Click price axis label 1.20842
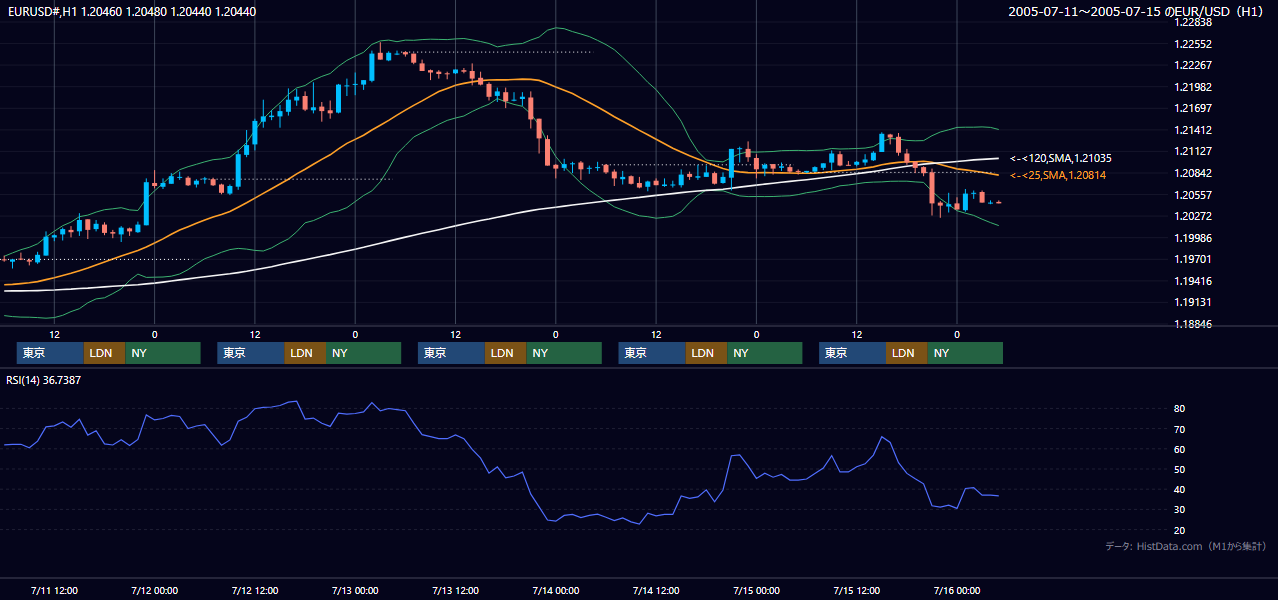This screenshot has height=600, width=1278. tap(1193, 173)
